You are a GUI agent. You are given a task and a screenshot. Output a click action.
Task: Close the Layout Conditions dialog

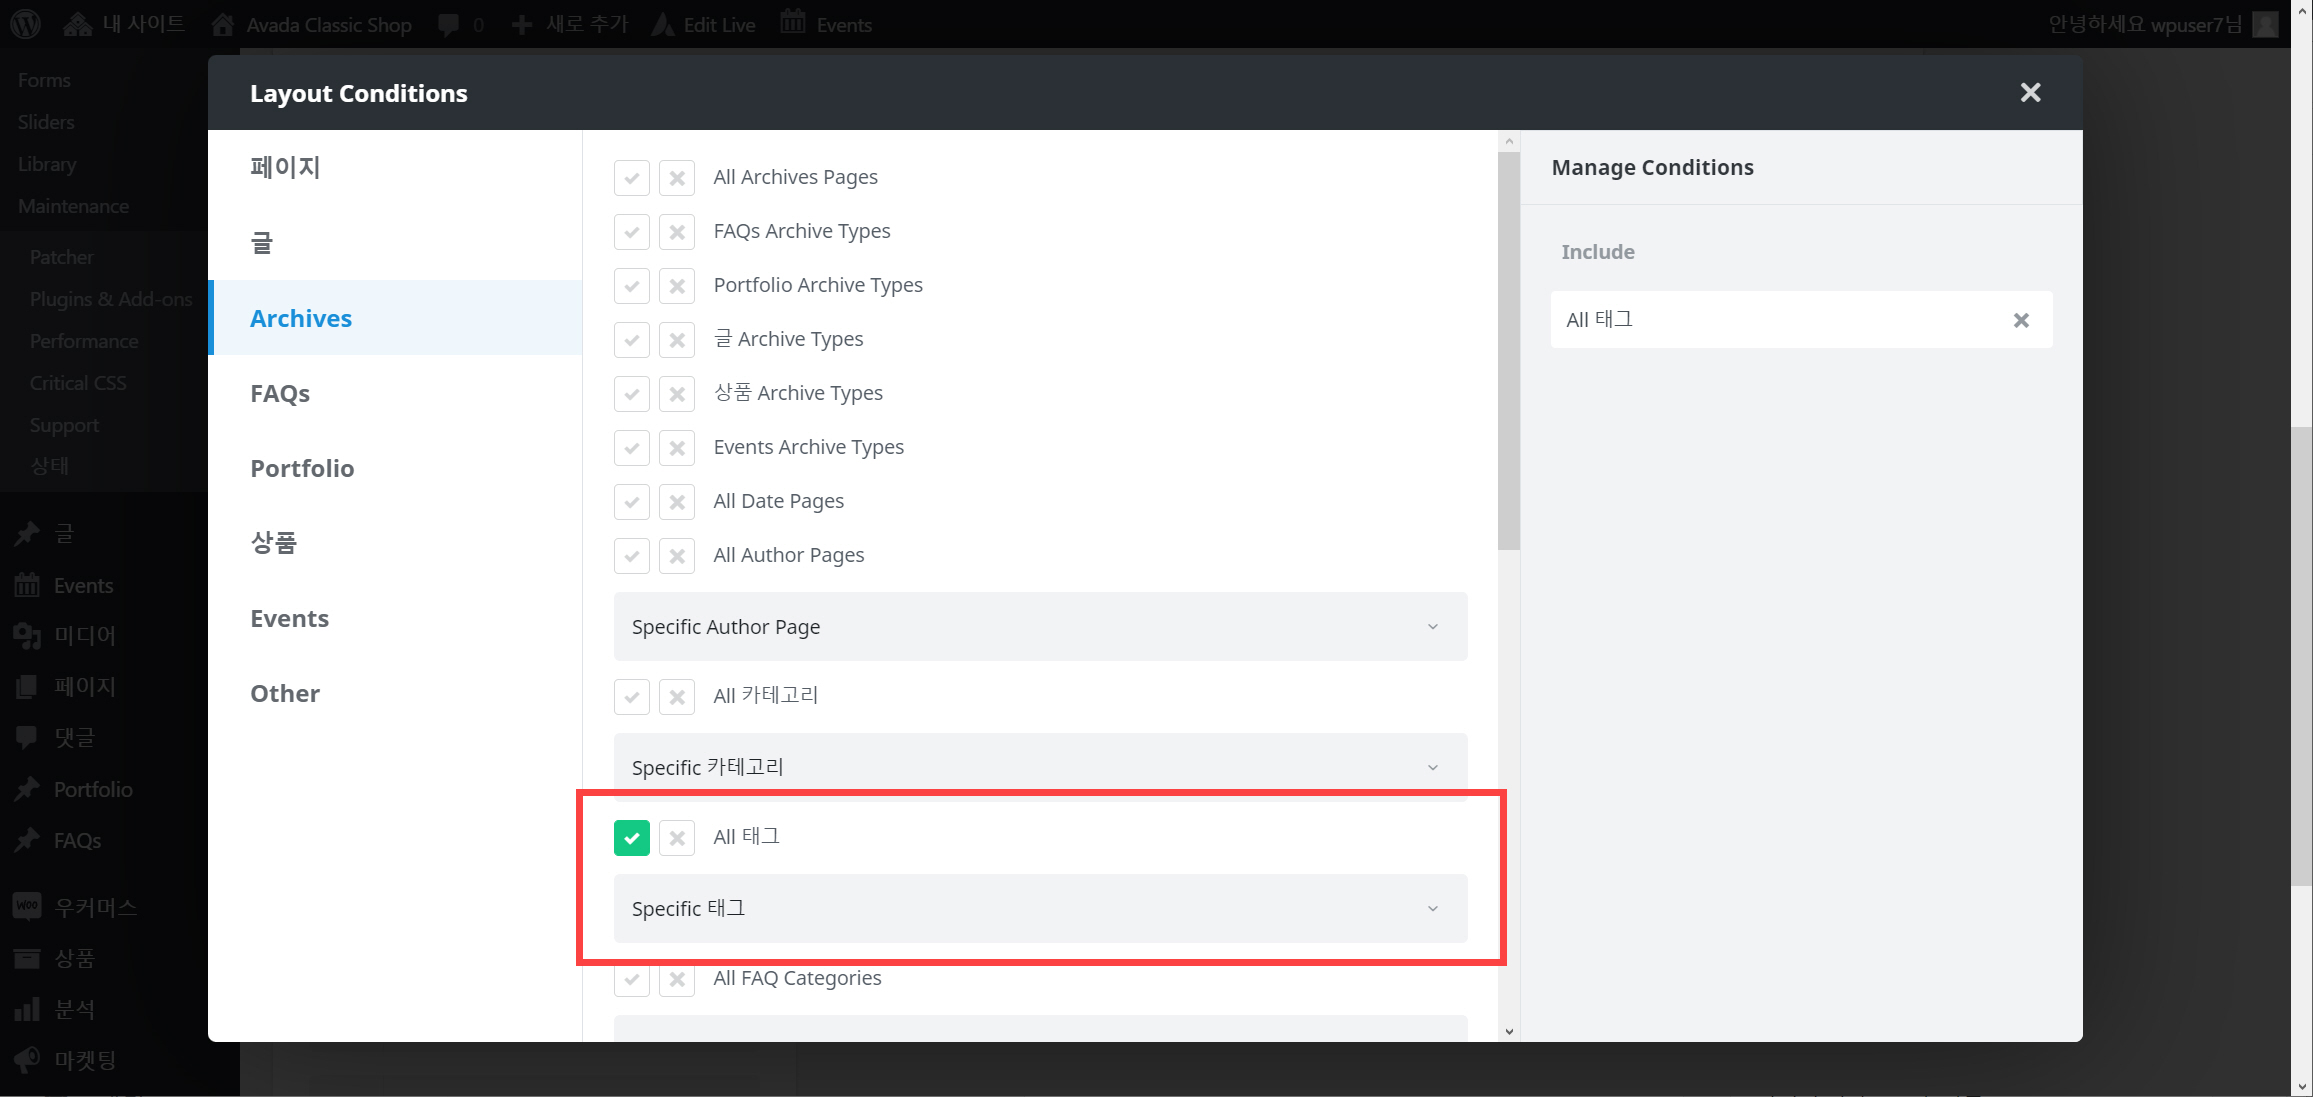[2030, 93]
